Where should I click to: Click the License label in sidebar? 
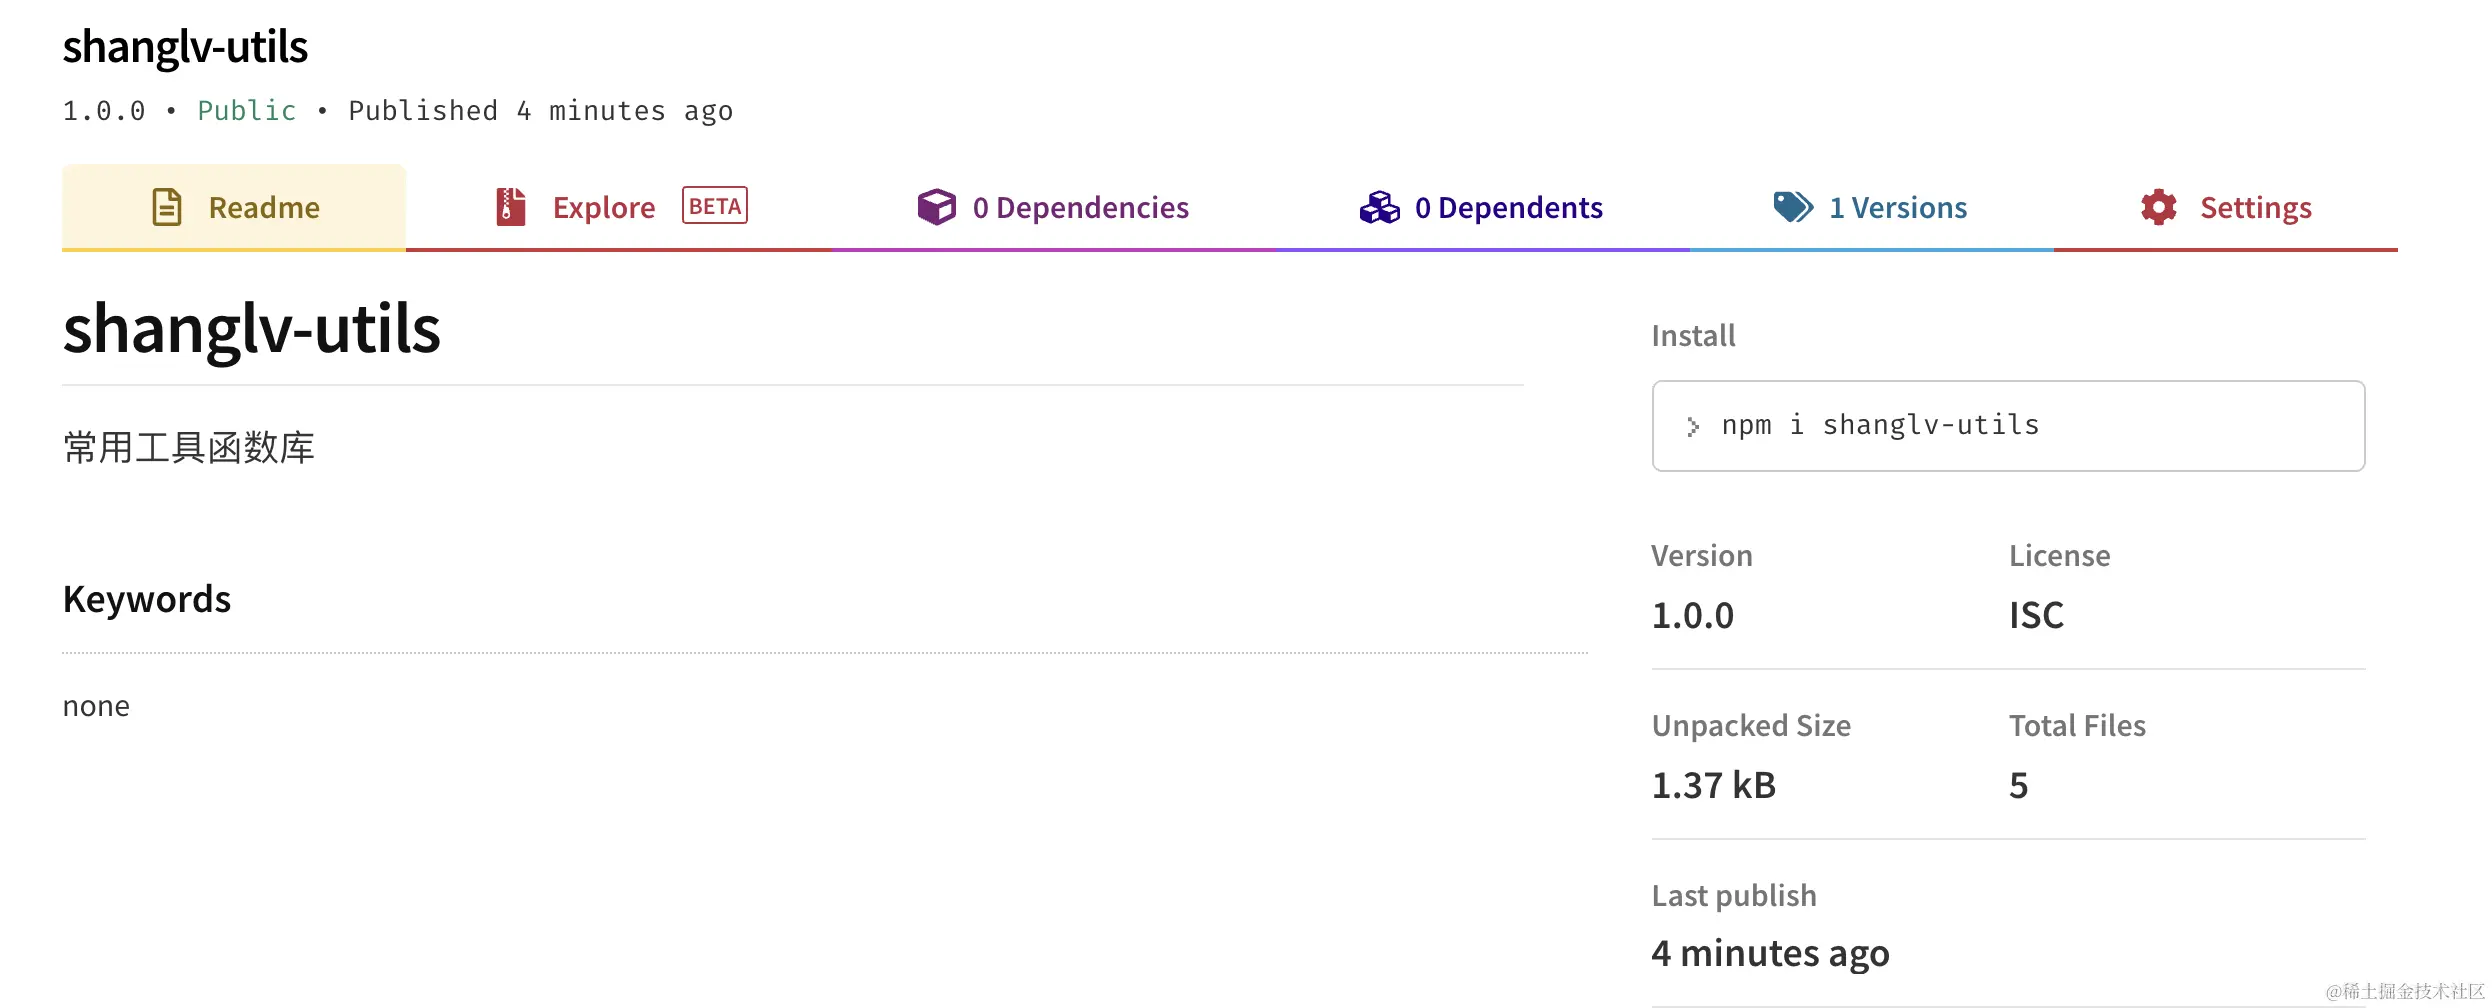tap(2060, 555)
